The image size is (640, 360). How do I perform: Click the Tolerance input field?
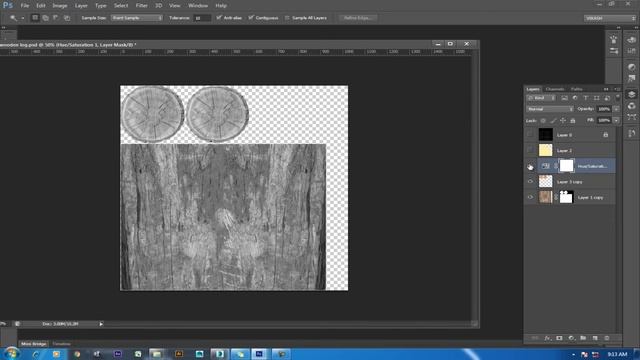tap(202, 18)
